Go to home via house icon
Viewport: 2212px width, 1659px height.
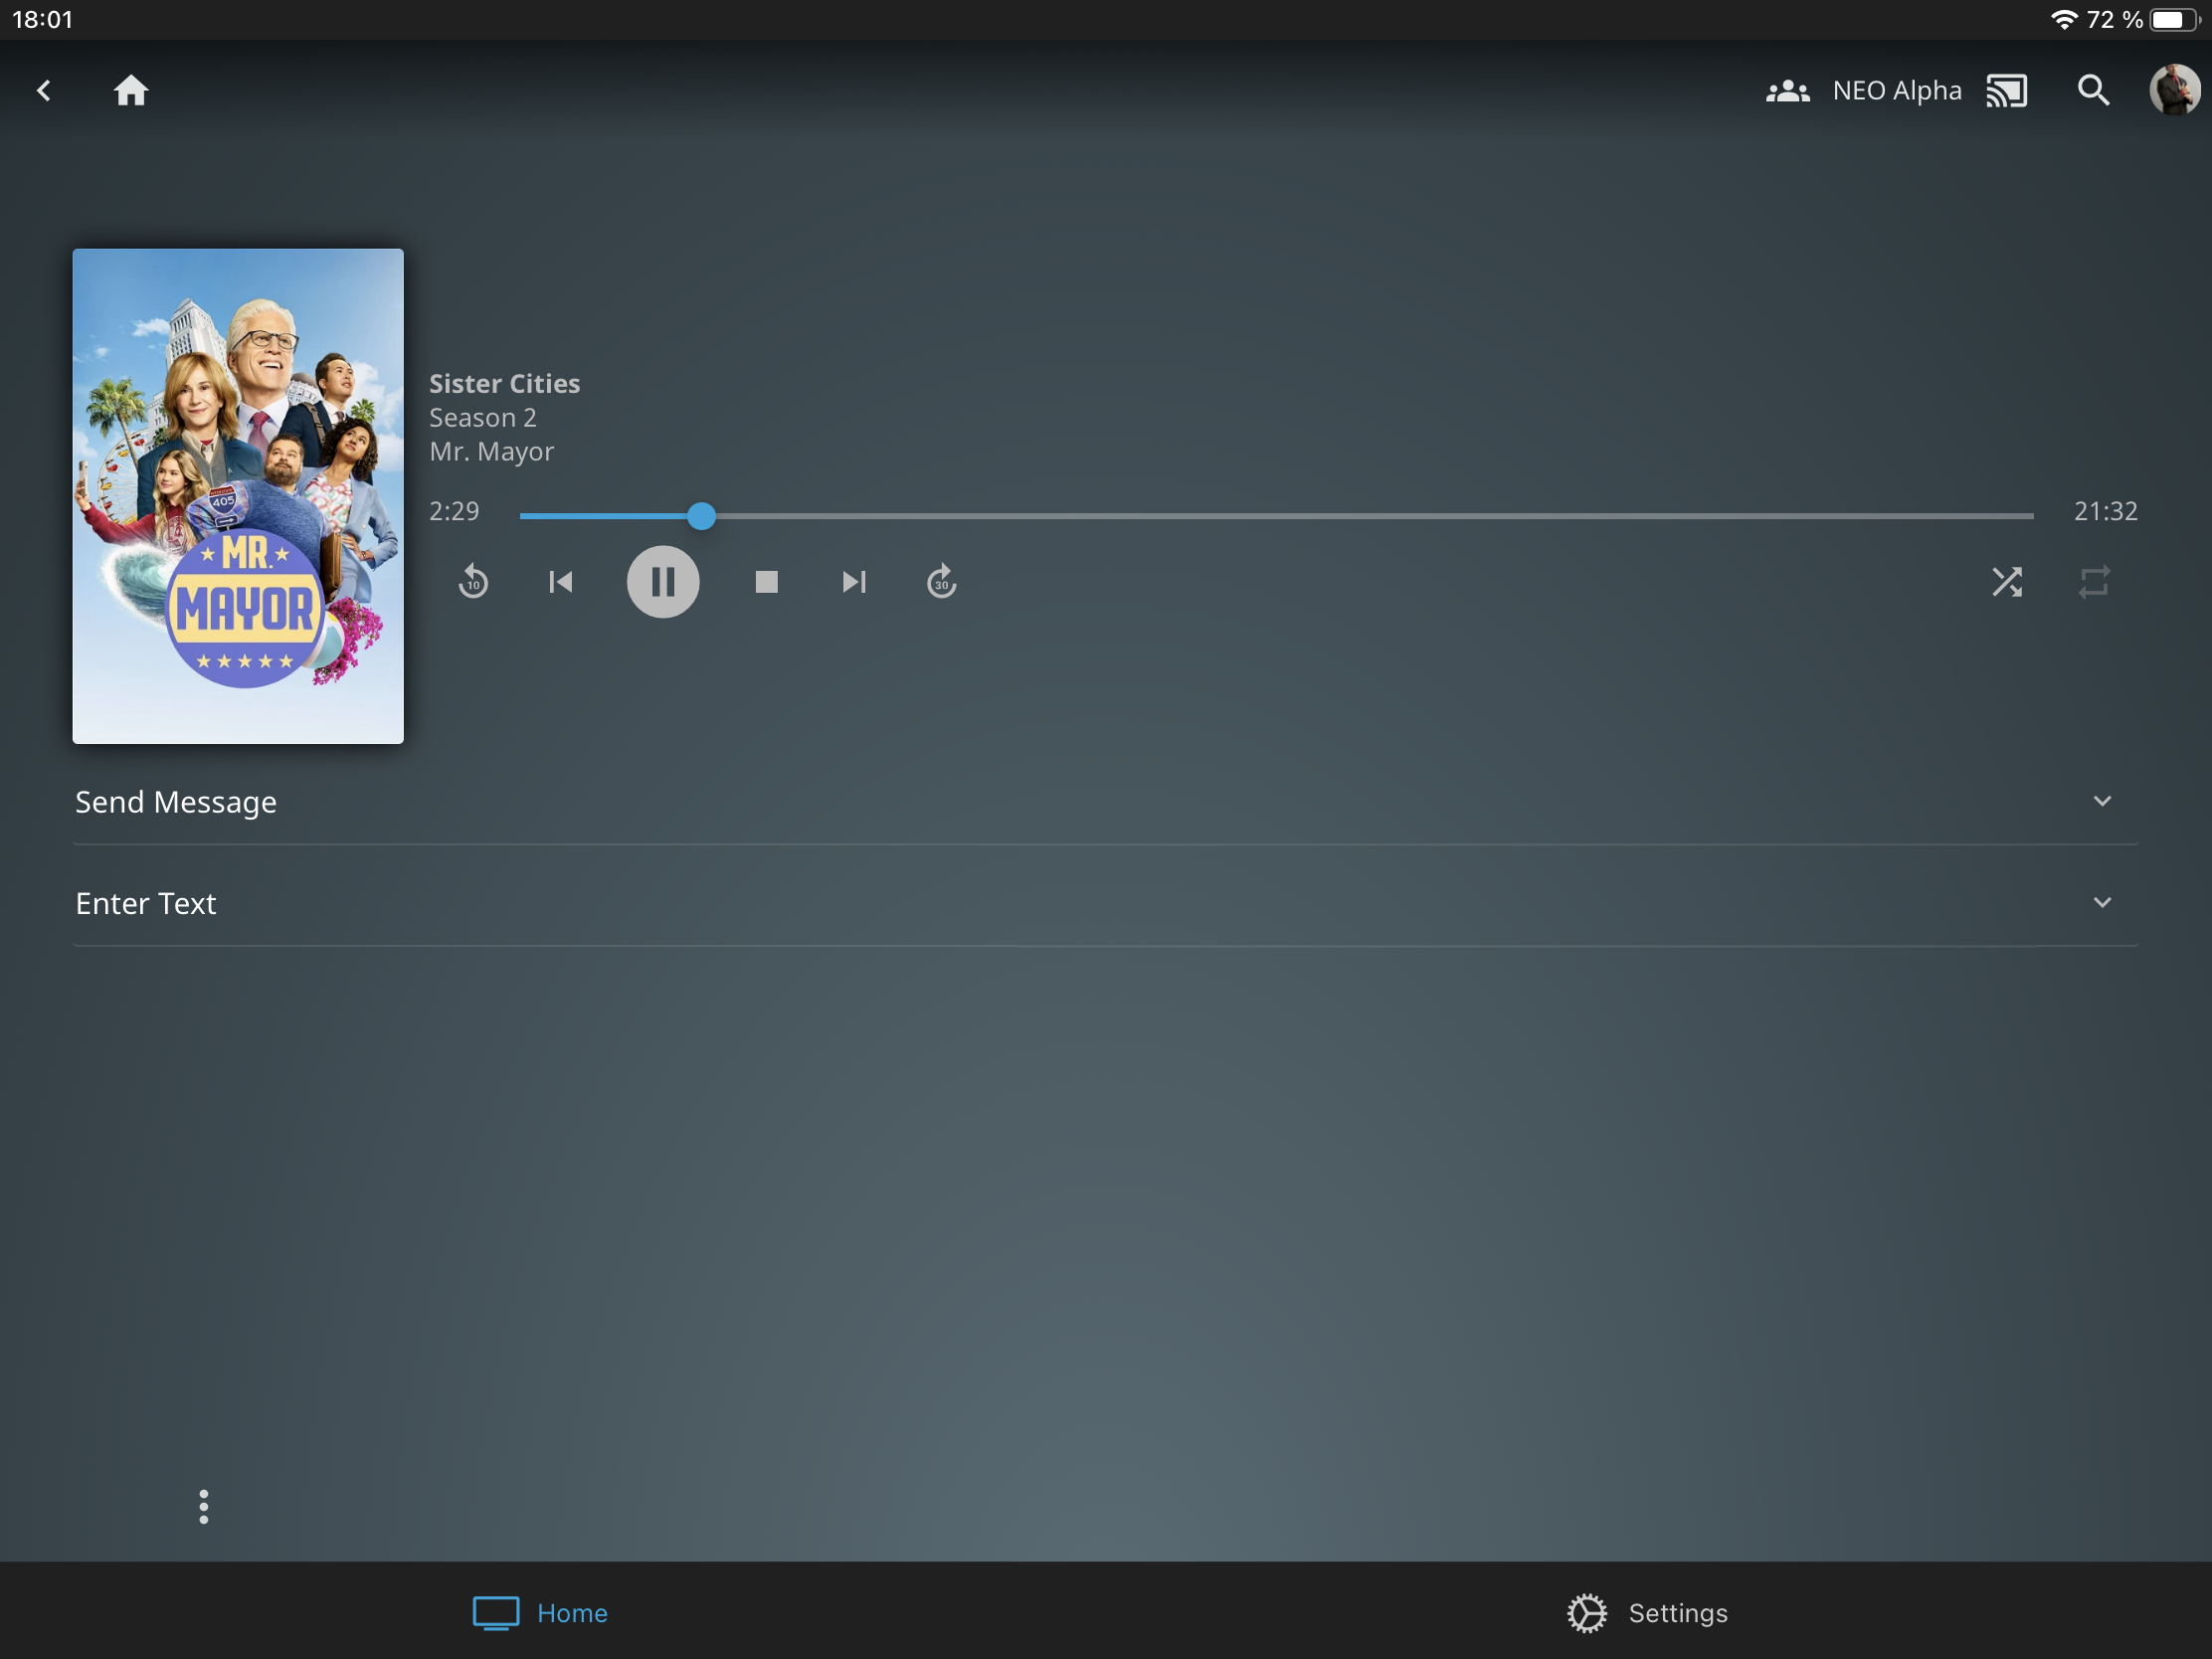[131, 91]
